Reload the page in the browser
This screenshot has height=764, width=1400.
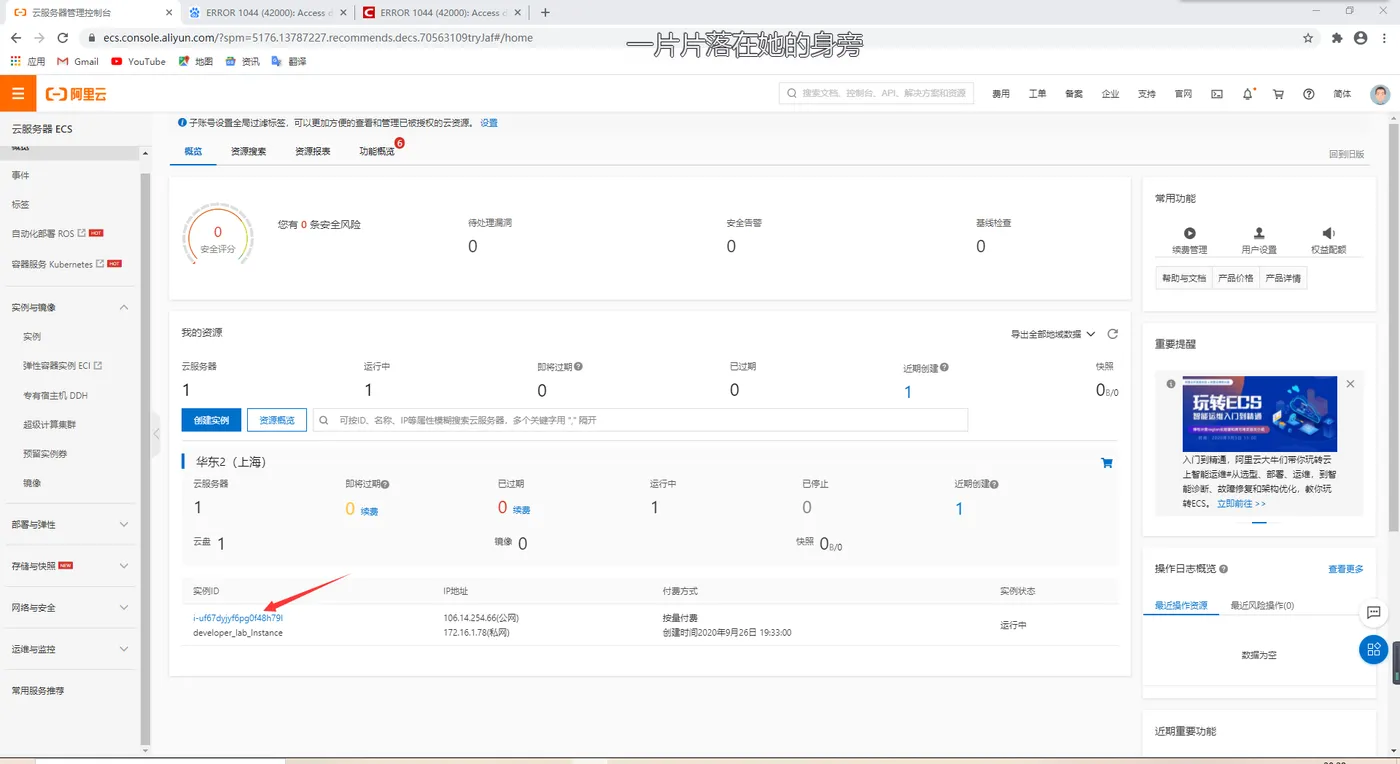62,38
